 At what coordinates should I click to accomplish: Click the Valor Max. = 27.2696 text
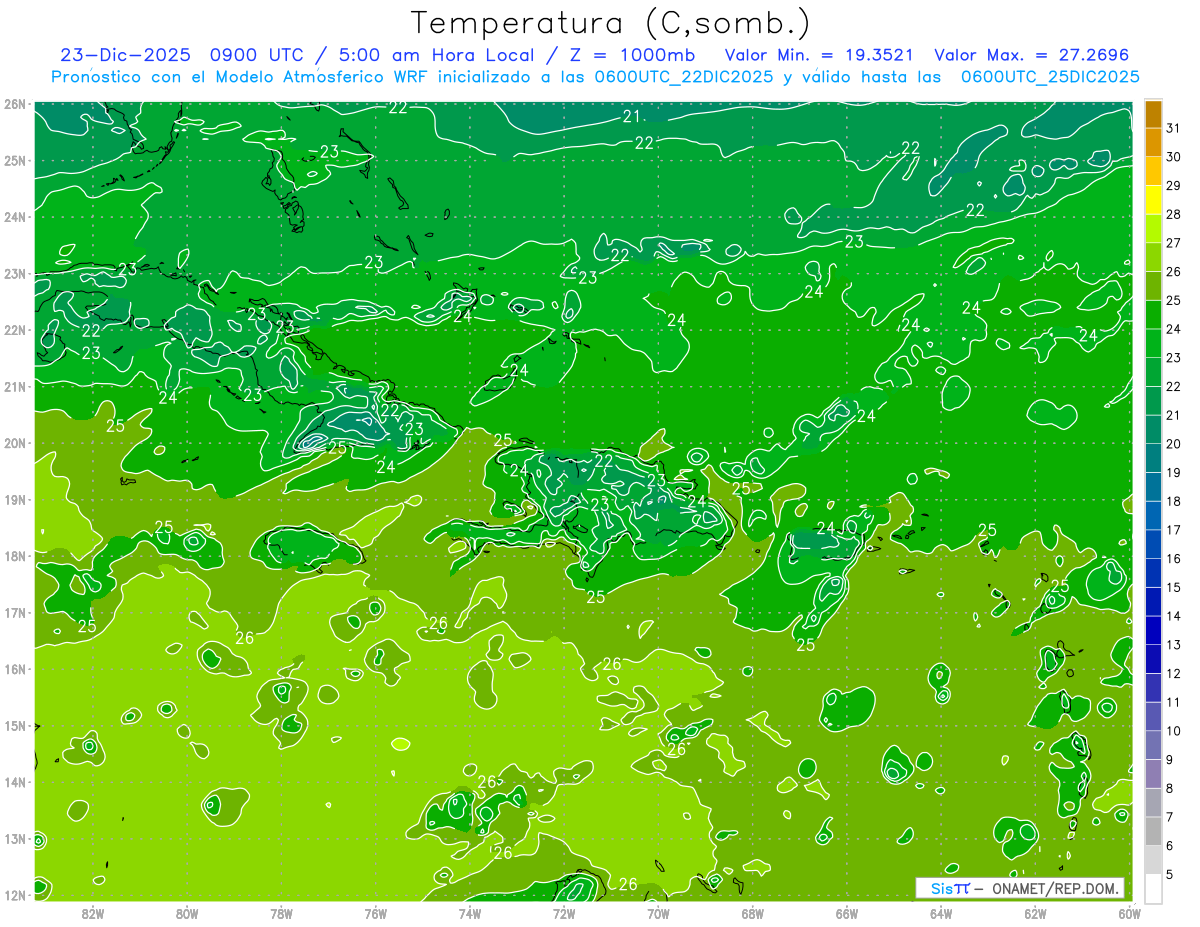1031,55
